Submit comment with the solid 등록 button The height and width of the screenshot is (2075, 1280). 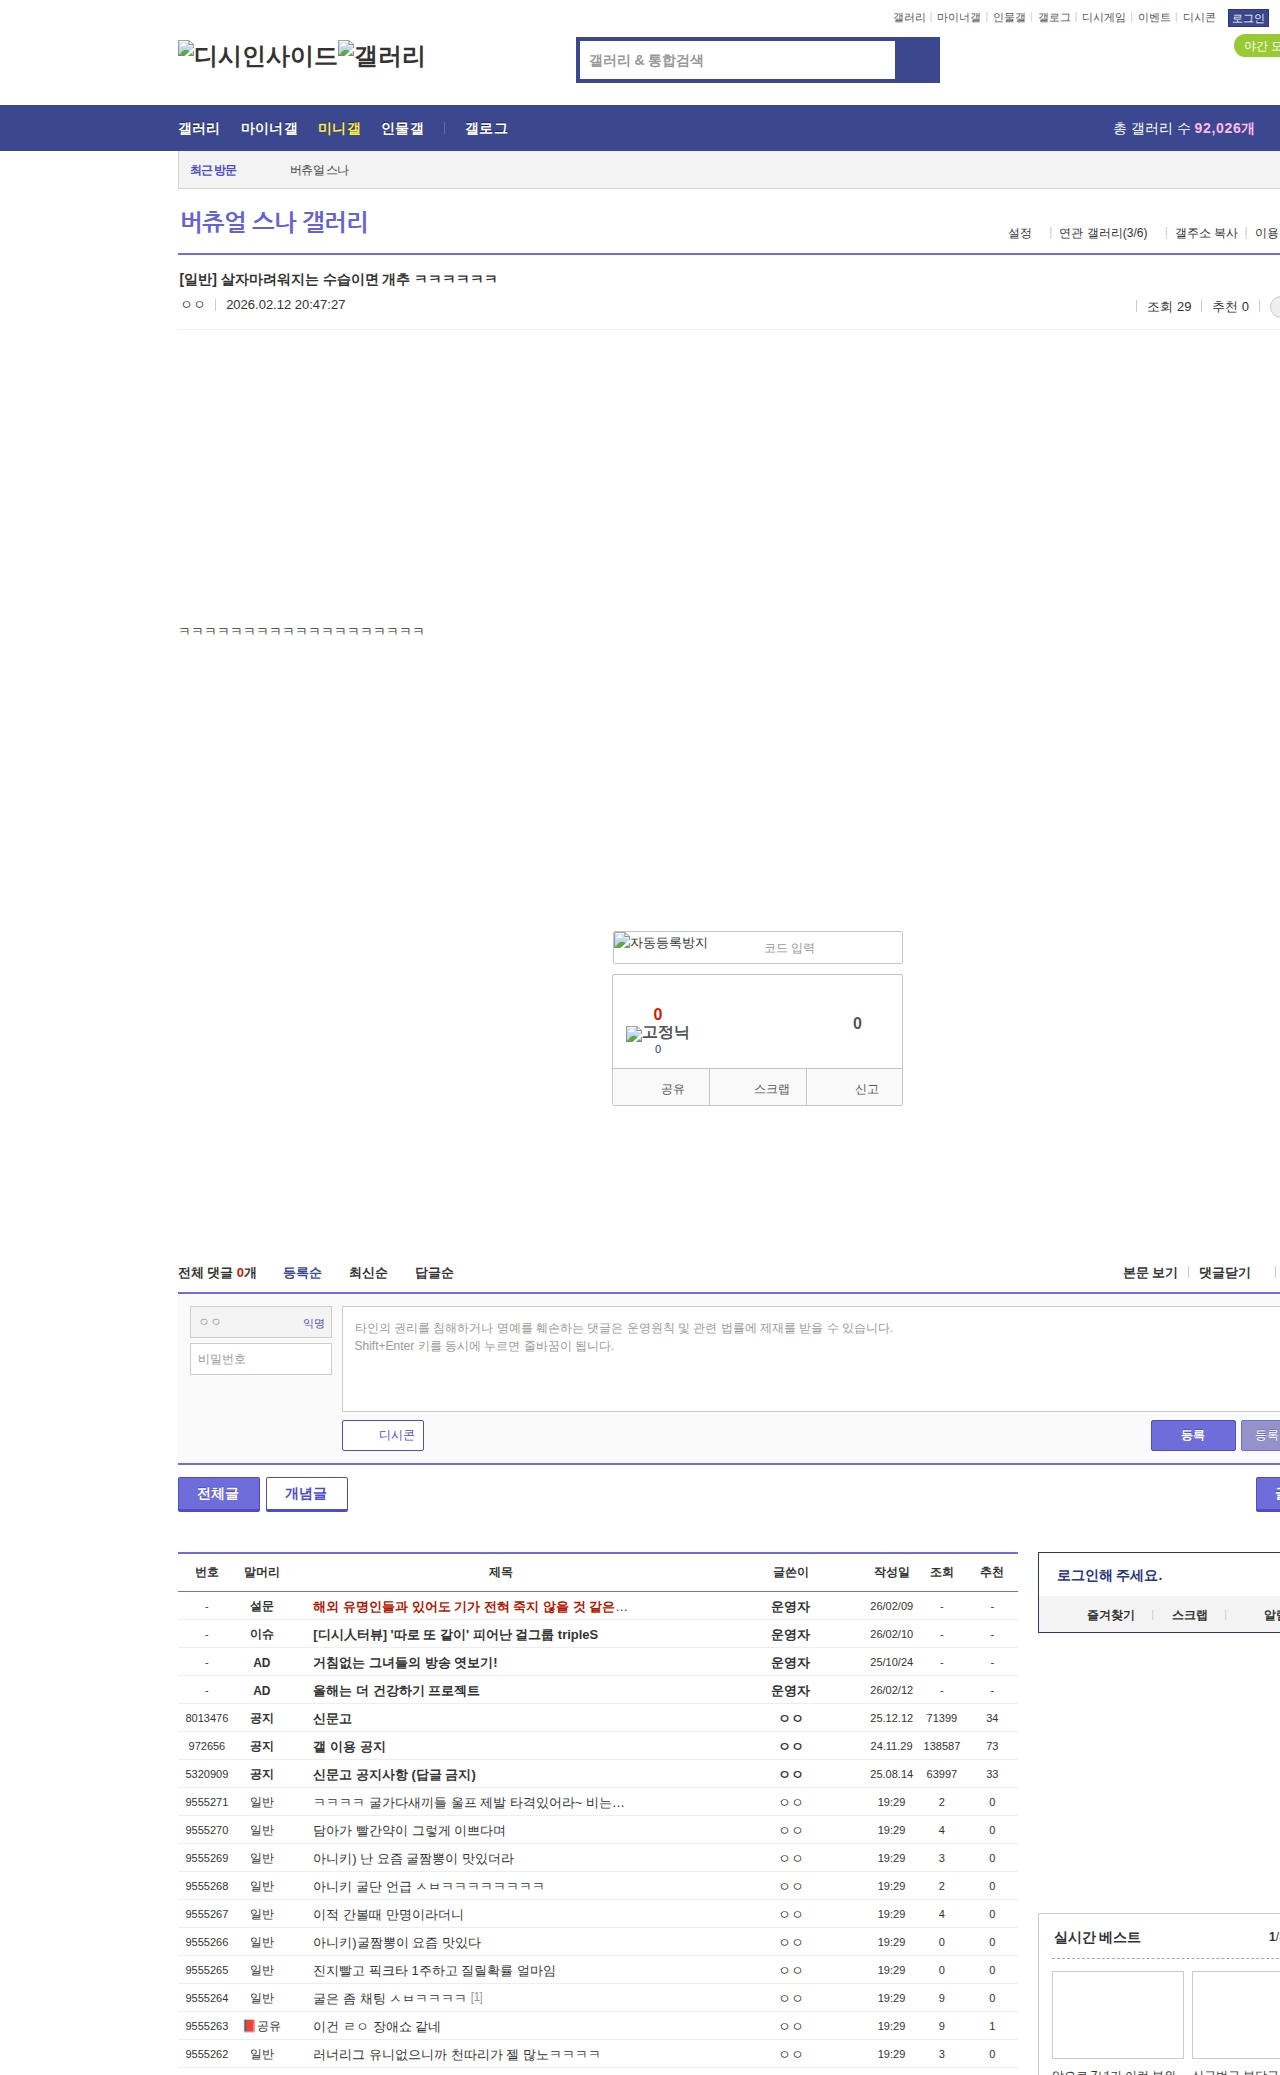click(x=1193, y=1435)
